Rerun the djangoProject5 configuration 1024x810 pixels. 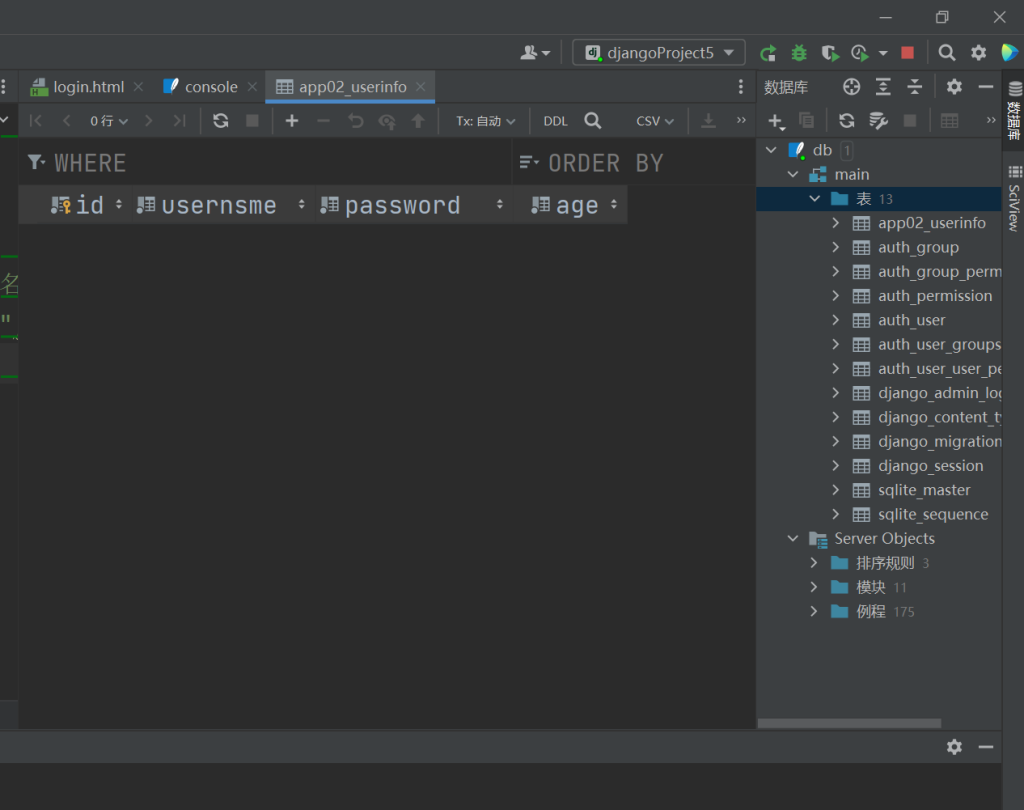767,53
